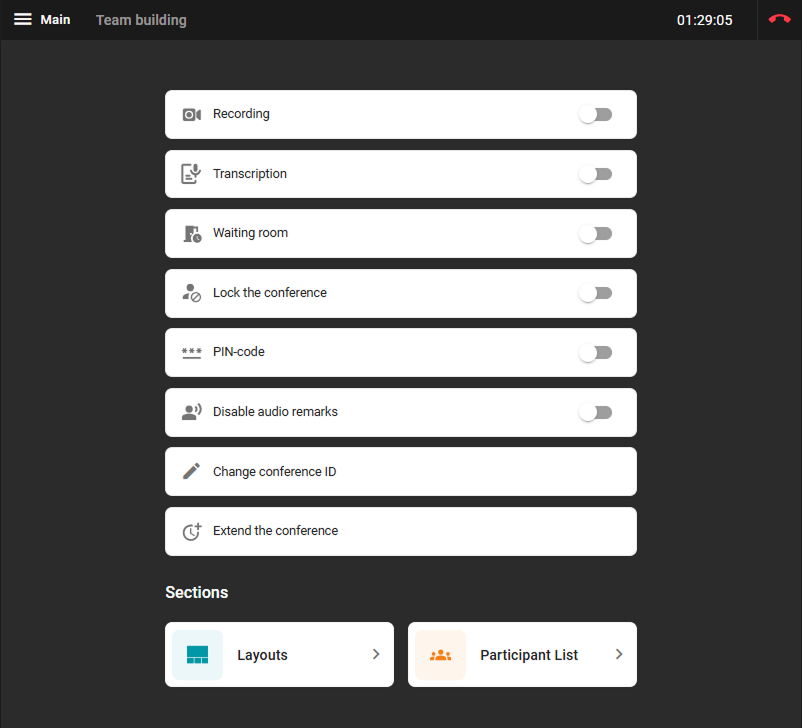Toggle Disable audio remarks switch
802x728 pixels.
pos(595,412)
